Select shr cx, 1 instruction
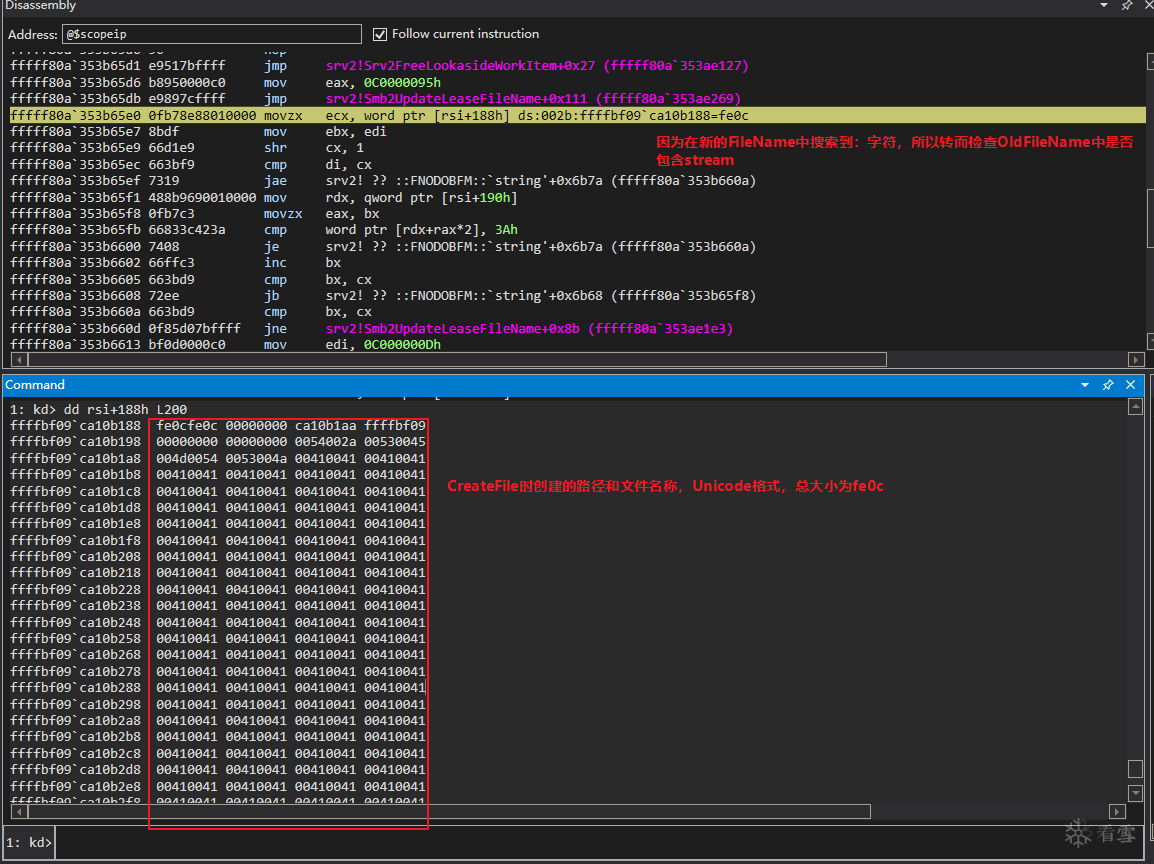The width and height of the screenshot is (1154, 864). [x=187, y=148]
